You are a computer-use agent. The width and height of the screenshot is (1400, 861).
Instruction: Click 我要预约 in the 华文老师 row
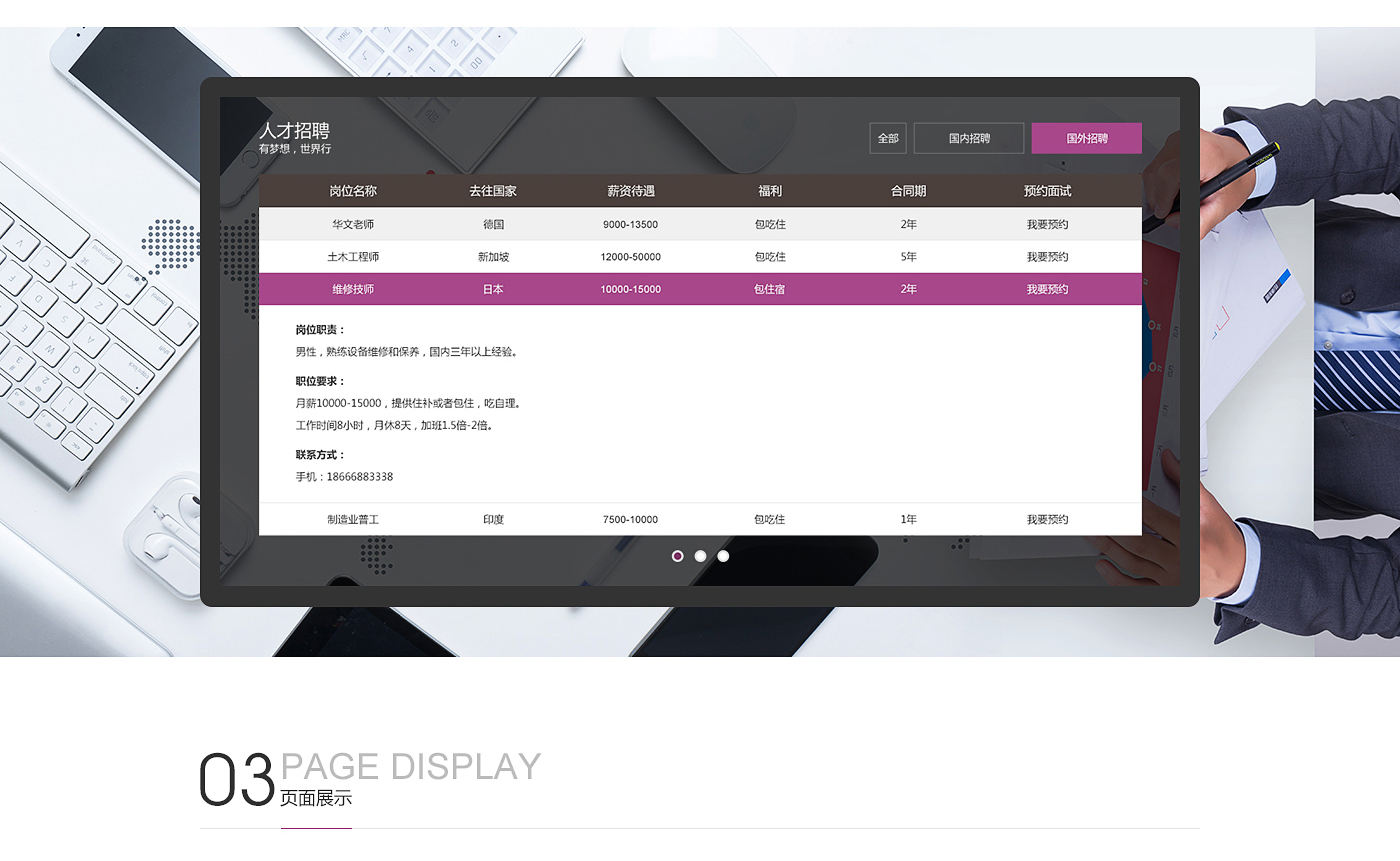[x=1047, y=225]
